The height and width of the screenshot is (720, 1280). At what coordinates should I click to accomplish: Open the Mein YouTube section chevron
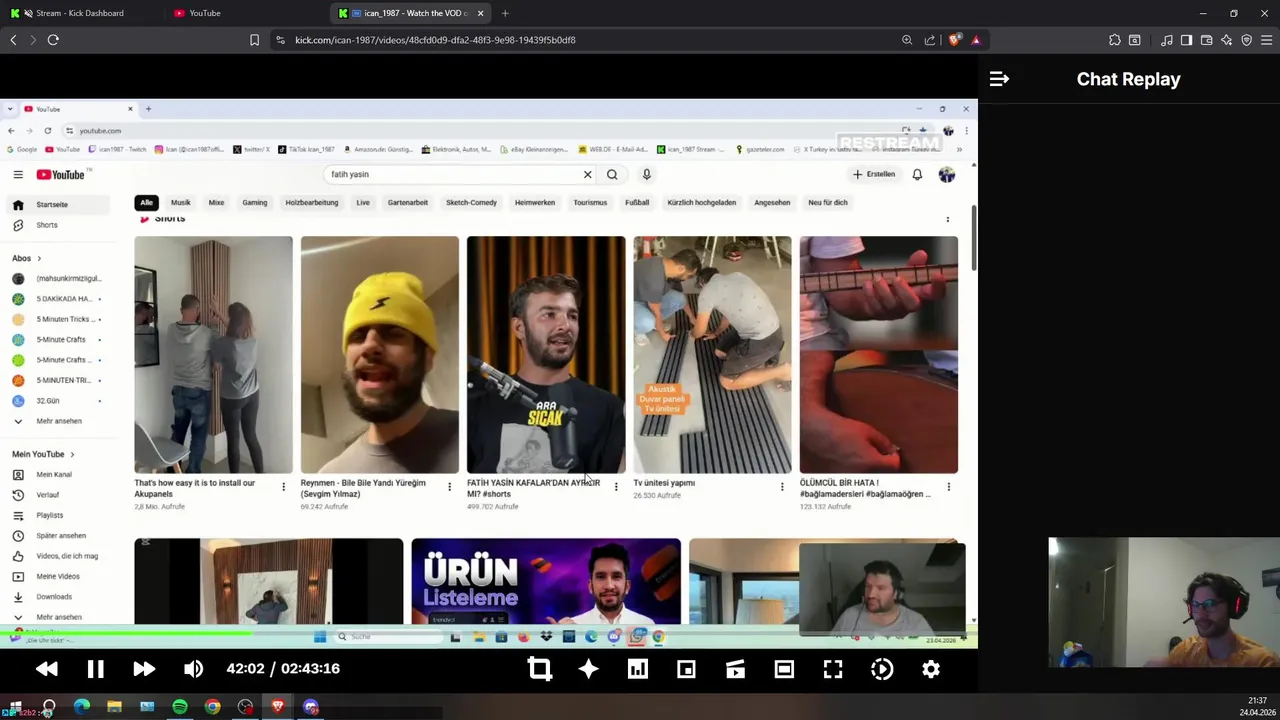point(72,454)
